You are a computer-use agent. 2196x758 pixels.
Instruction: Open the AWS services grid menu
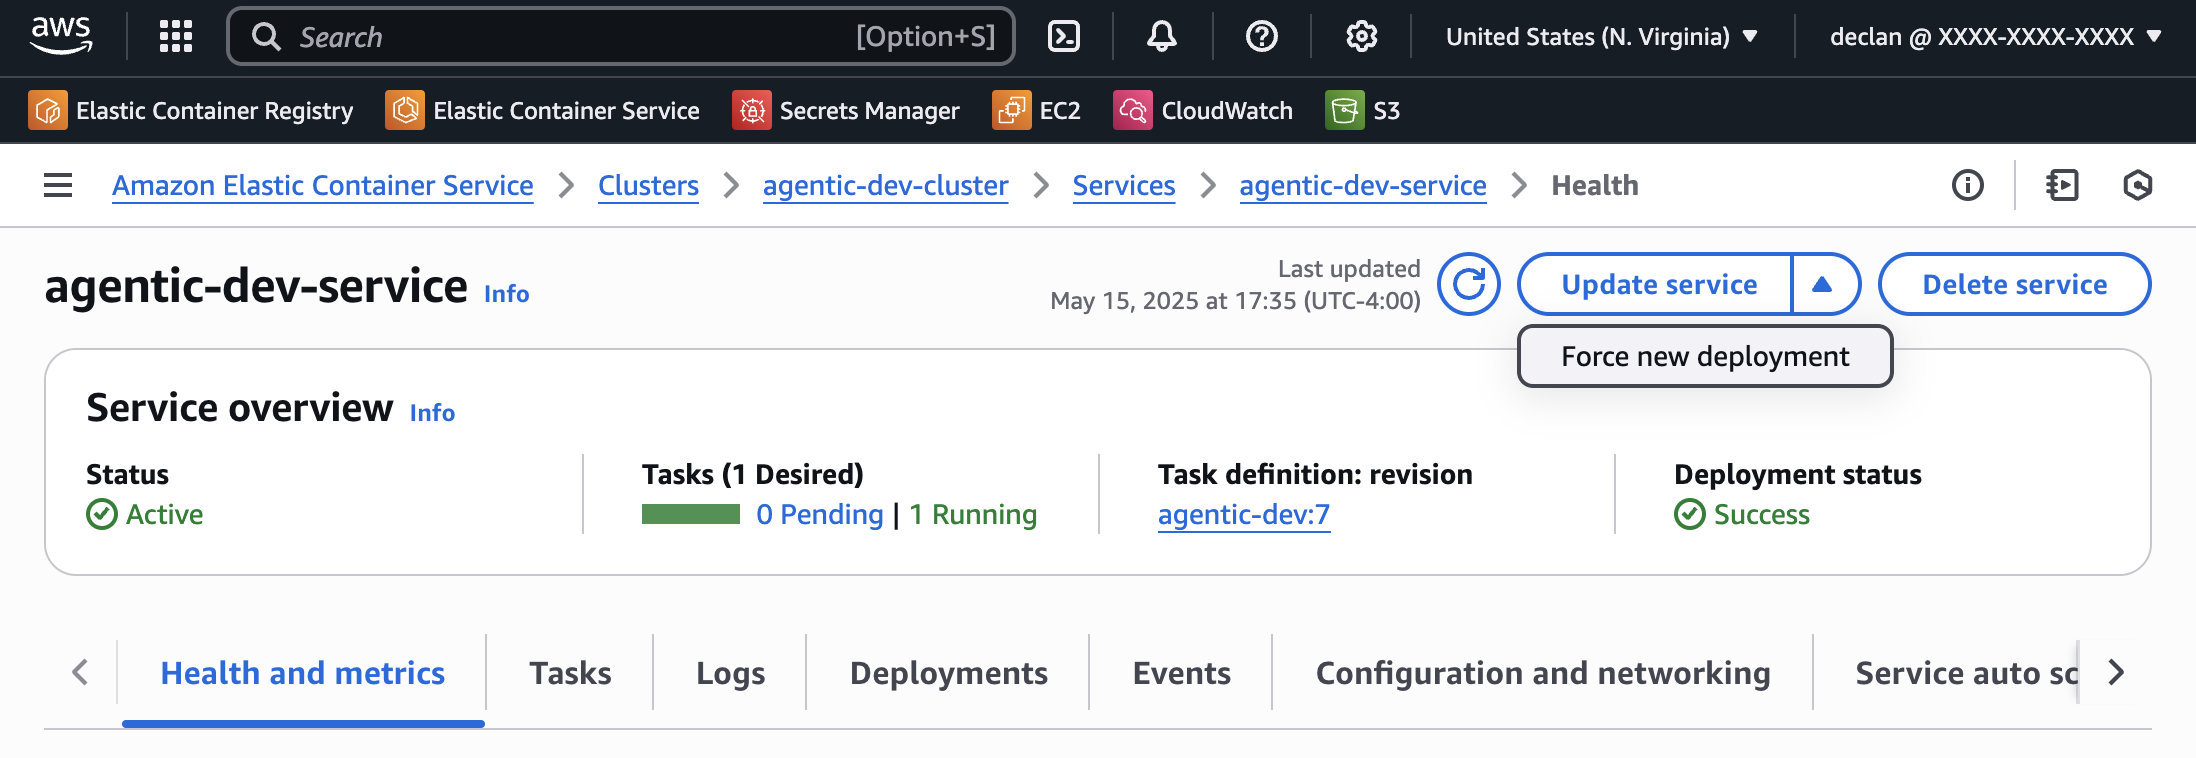coord(176,37)
